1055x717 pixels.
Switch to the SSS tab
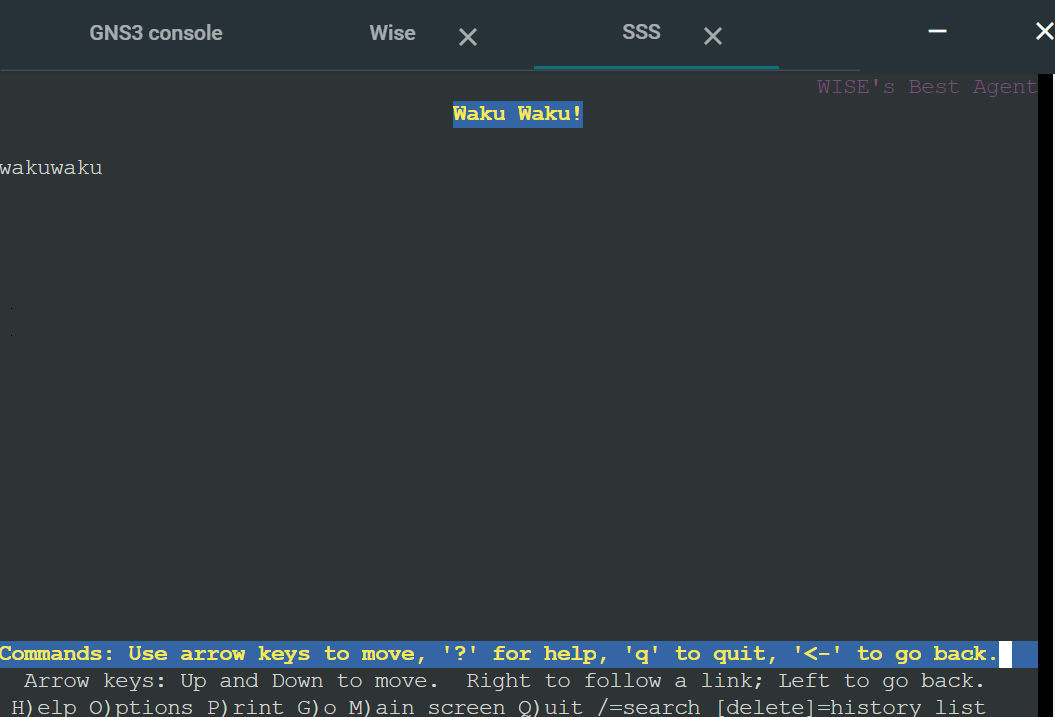[640, 31]
